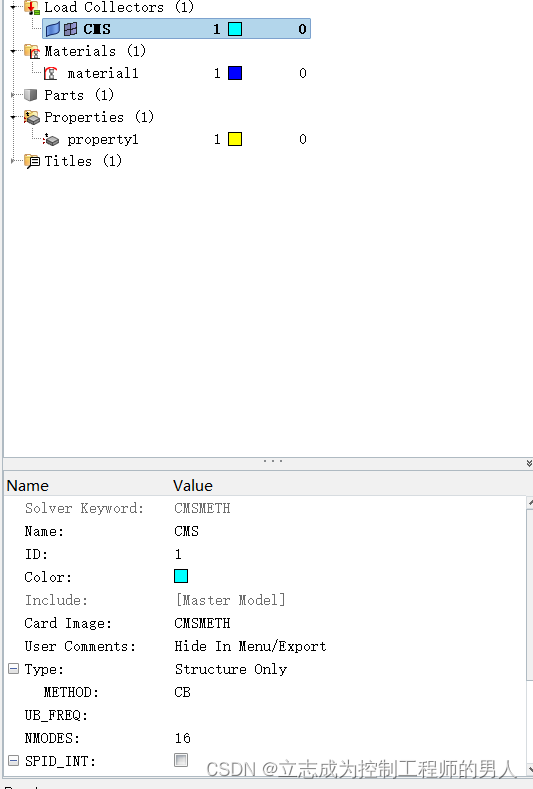Click the empty UB_FREQ value field
This screenshot has width=533, height=789.
[x=349, y=715]
